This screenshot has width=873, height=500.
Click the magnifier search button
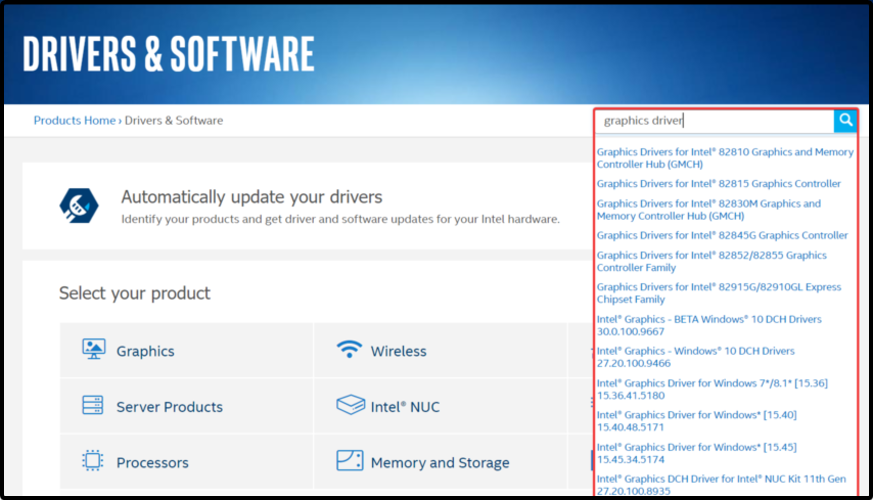[846, 121]
